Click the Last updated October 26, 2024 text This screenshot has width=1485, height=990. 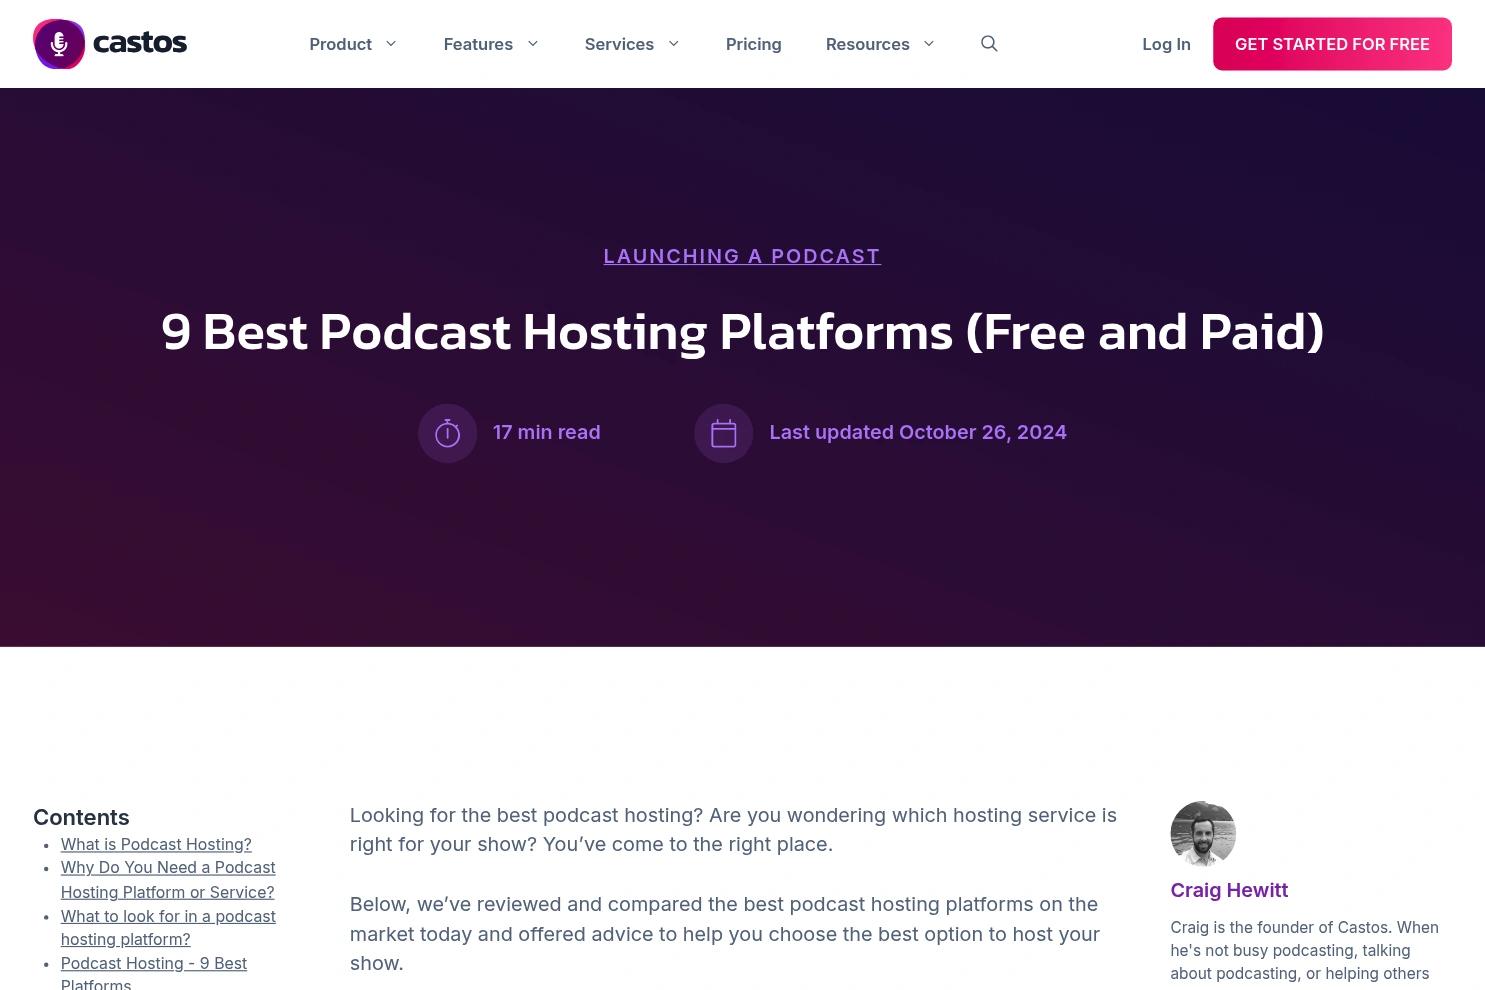918,432
